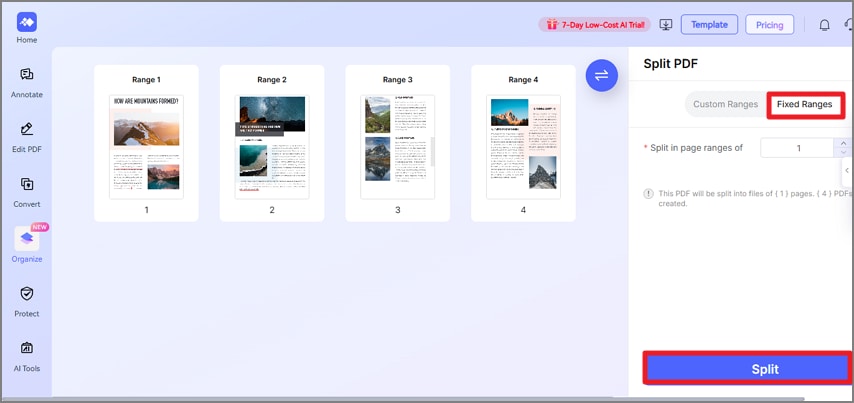Image resolution: width=854 pixels, height=403 pixels.
Task: Switch to Fixed Ranges tab
Action: pyautogui.click(x=804, y=104)
